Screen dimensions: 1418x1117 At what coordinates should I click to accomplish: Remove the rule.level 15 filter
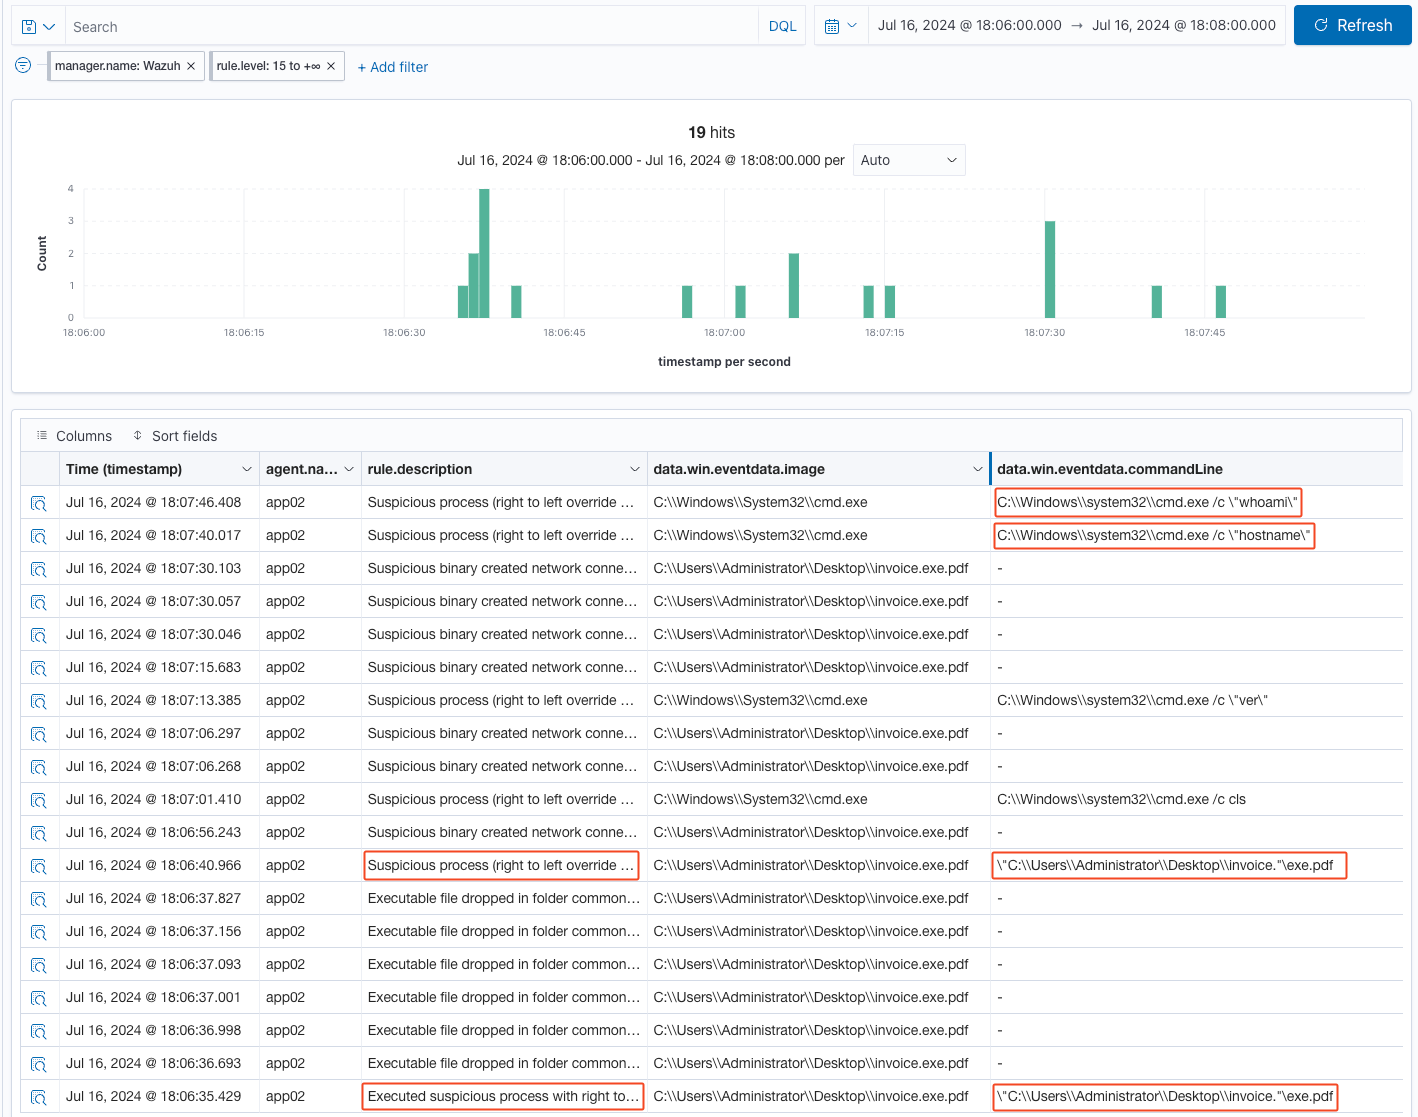click(331, 66)
